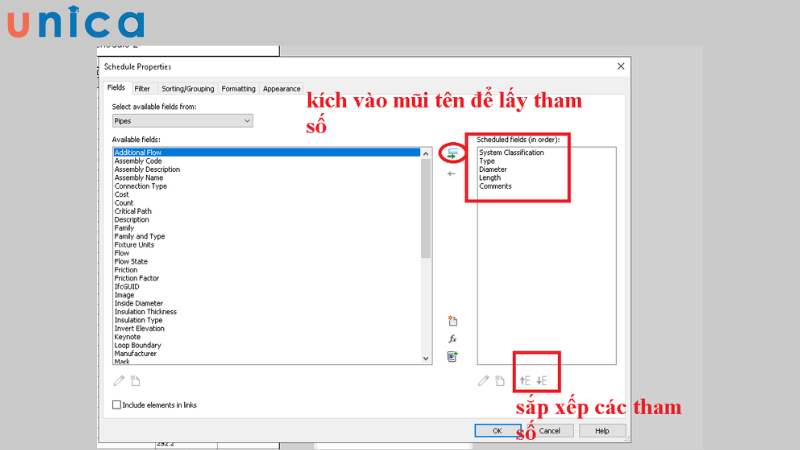
Task: Click the add calculated parameter fx icon
Action: (453, 339)
